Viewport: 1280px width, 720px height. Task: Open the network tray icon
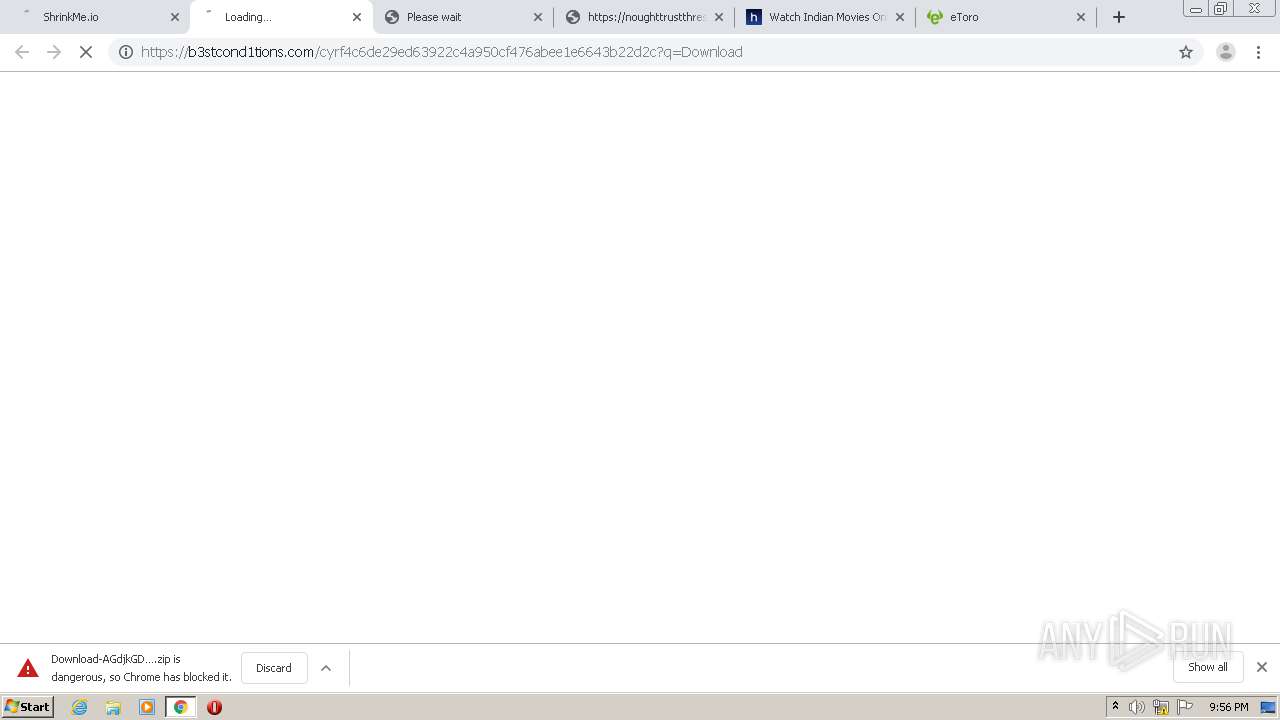click(x=1161, y=707)
